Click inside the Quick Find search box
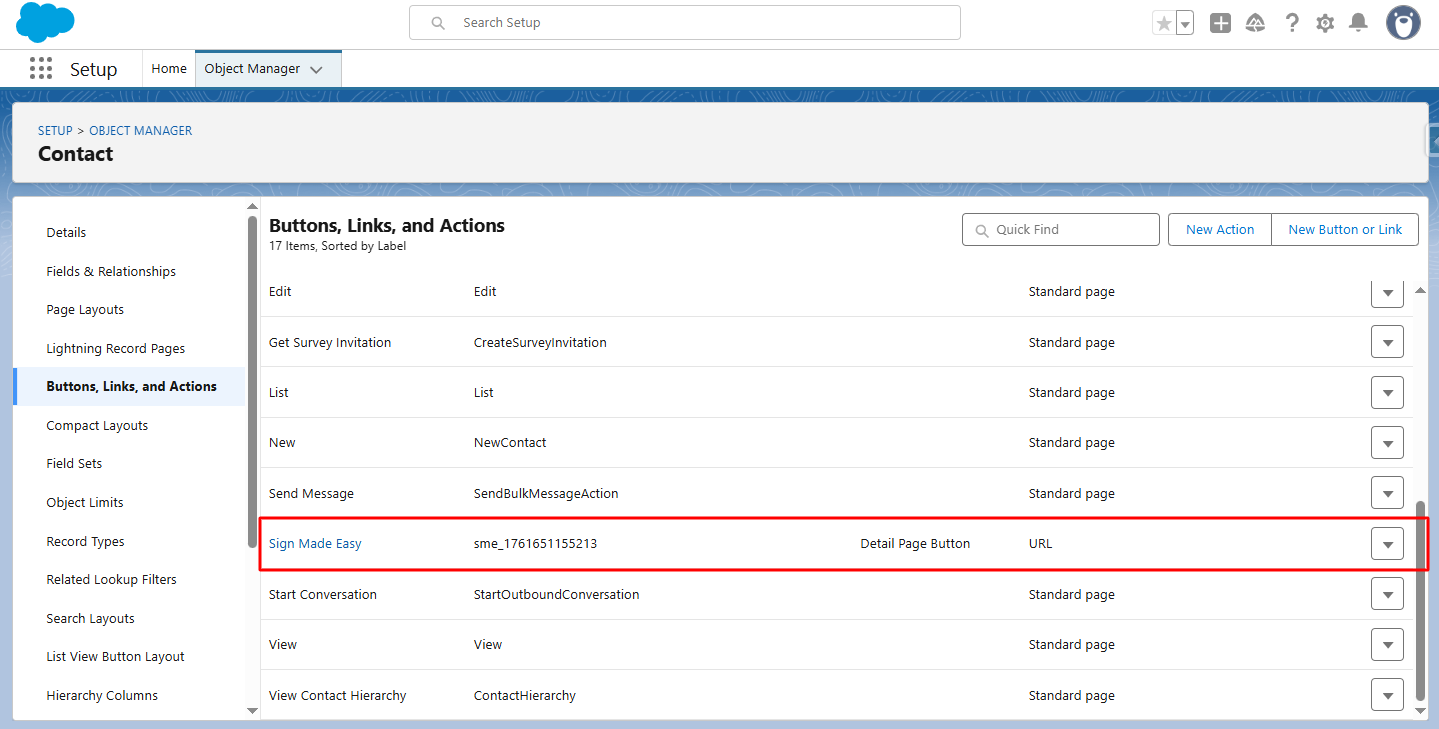The image size is (1439, 729). coord(1060,229)
